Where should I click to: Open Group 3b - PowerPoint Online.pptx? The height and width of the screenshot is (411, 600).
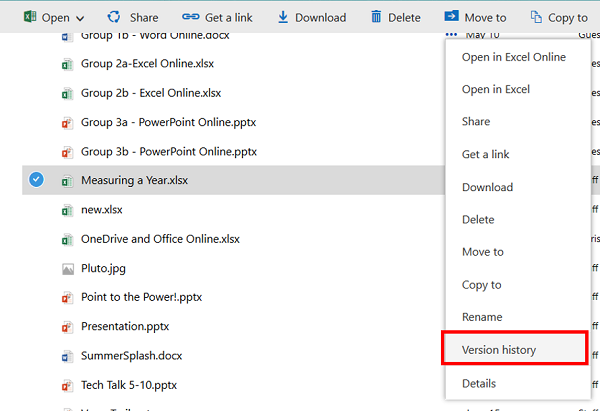169,152
